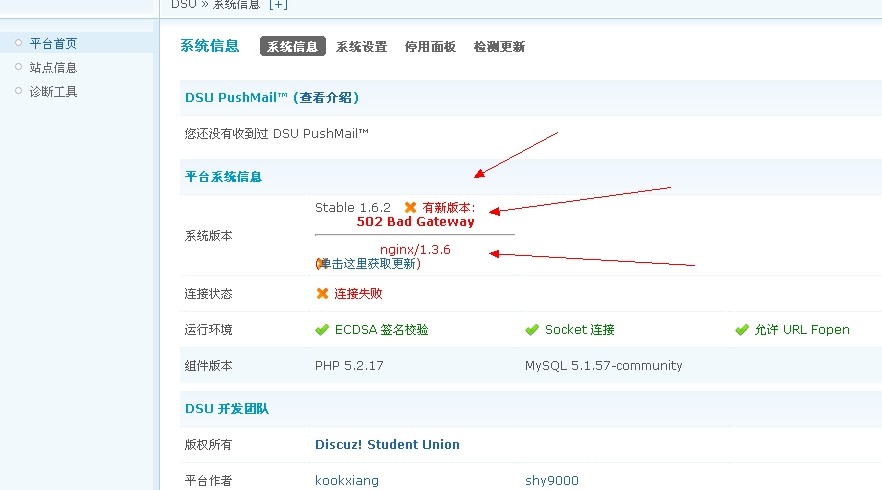The height and width of the screenshot is (490, 882).
Task: Click the 运行环境 row label
Action: point(208,330)
